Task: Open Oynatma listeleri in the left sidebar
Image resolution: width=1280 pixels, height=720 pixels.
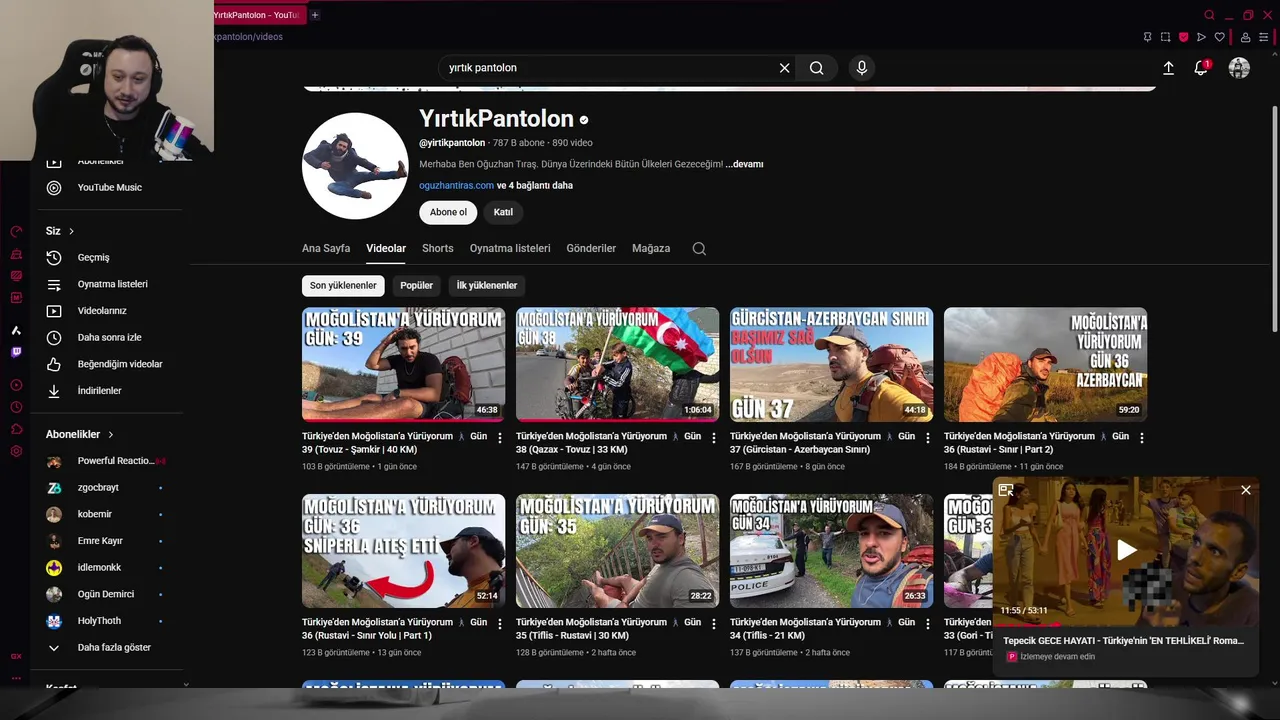Action: tap(112, 284)
